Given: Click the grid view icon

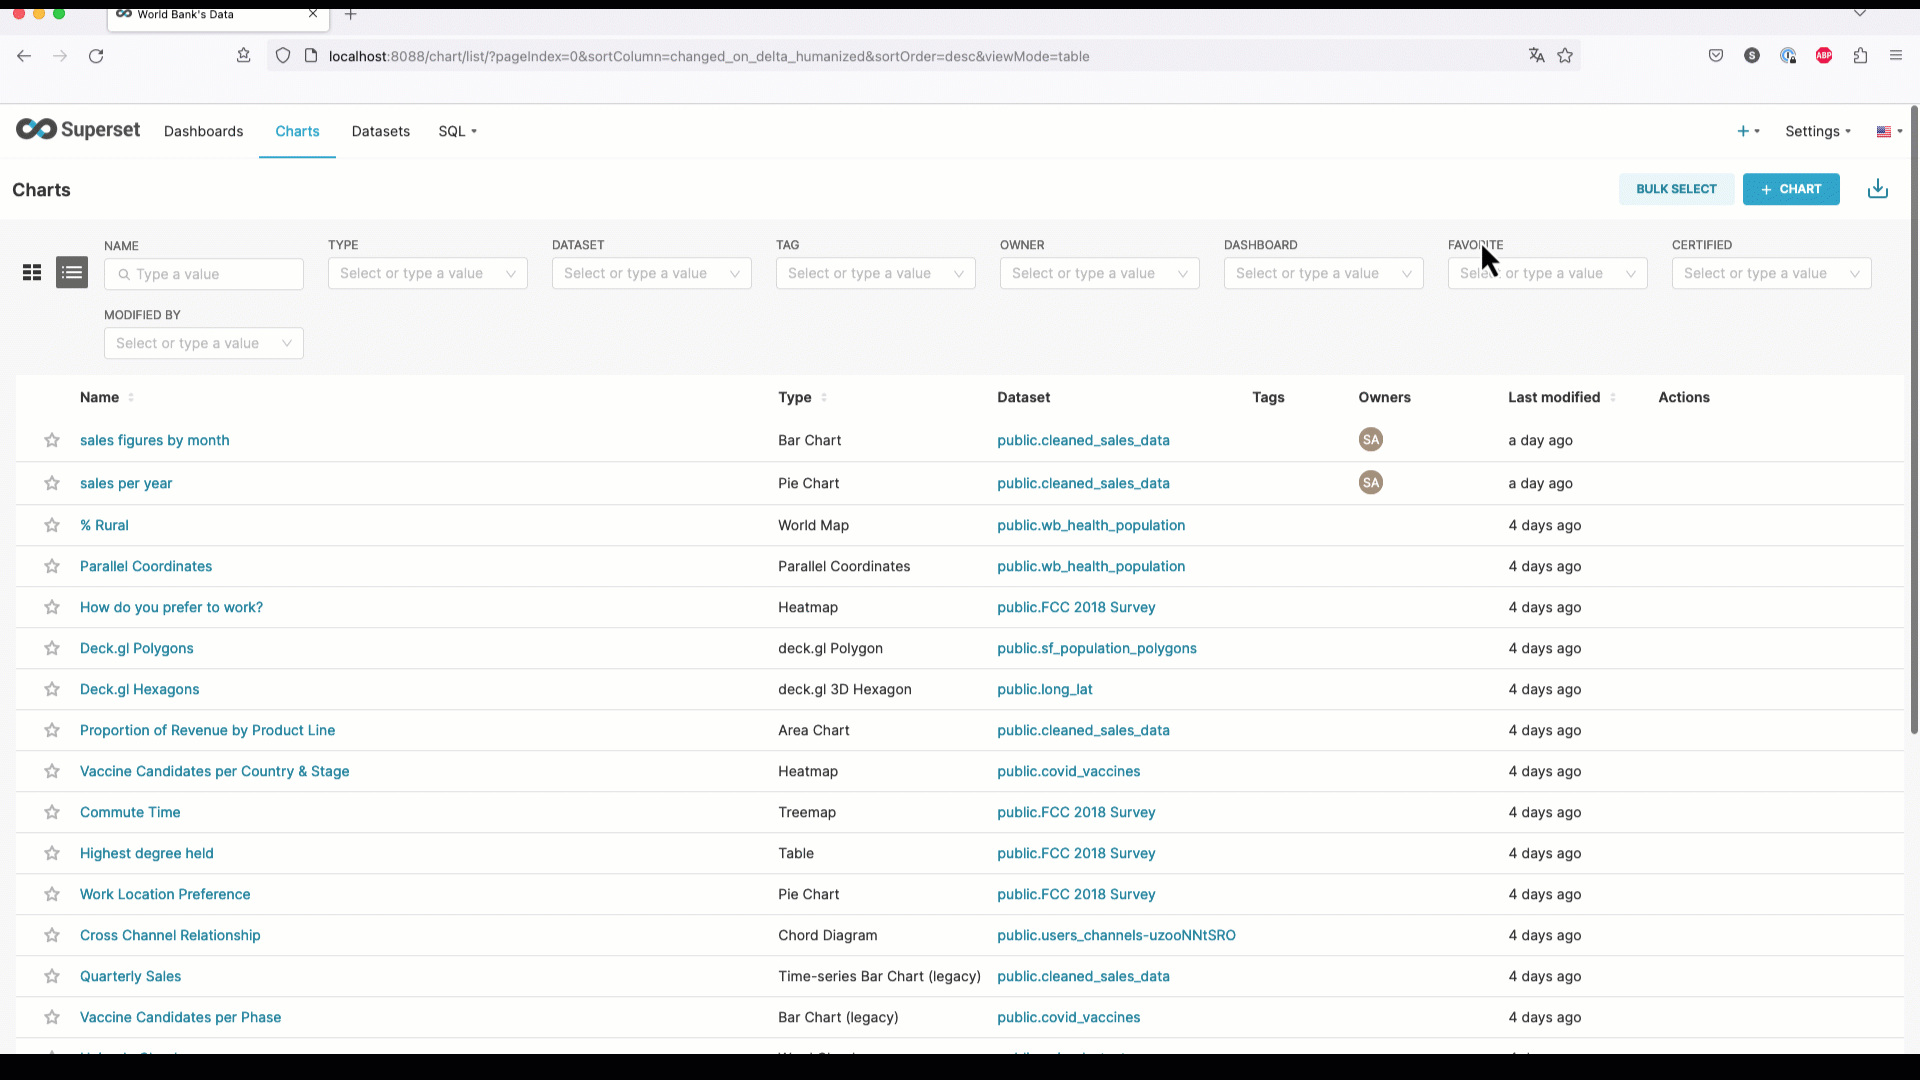Looking at the screenshot, I should 32,273.
